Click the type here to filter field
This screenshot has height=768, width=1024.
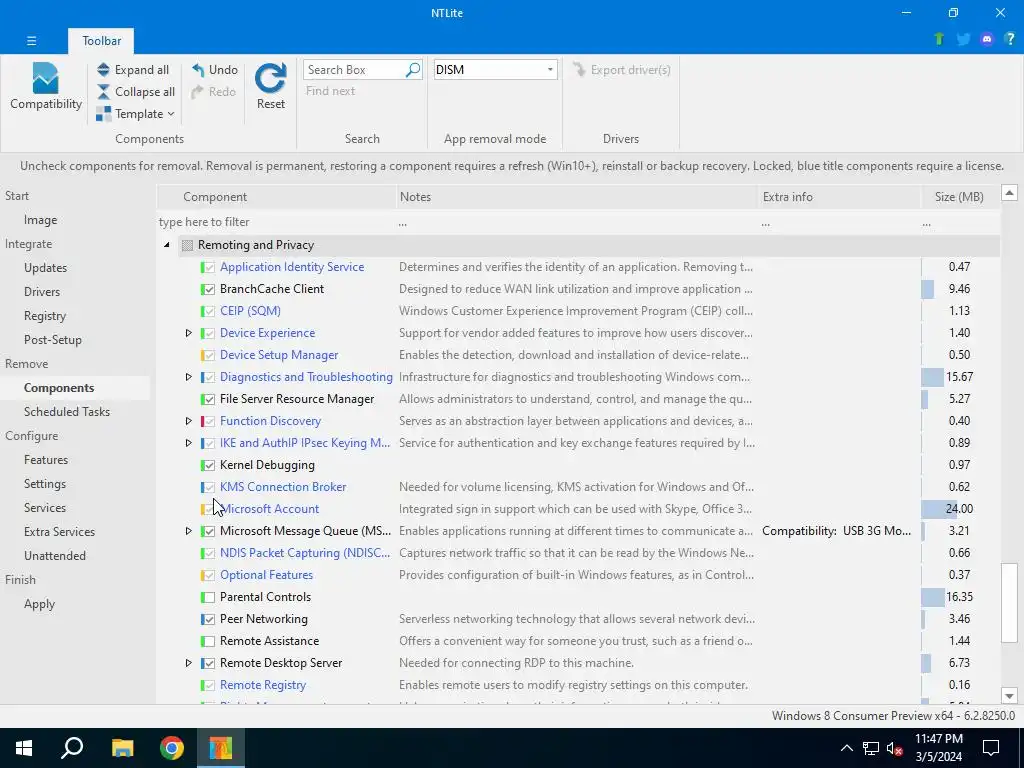click(x=276, y=222)
